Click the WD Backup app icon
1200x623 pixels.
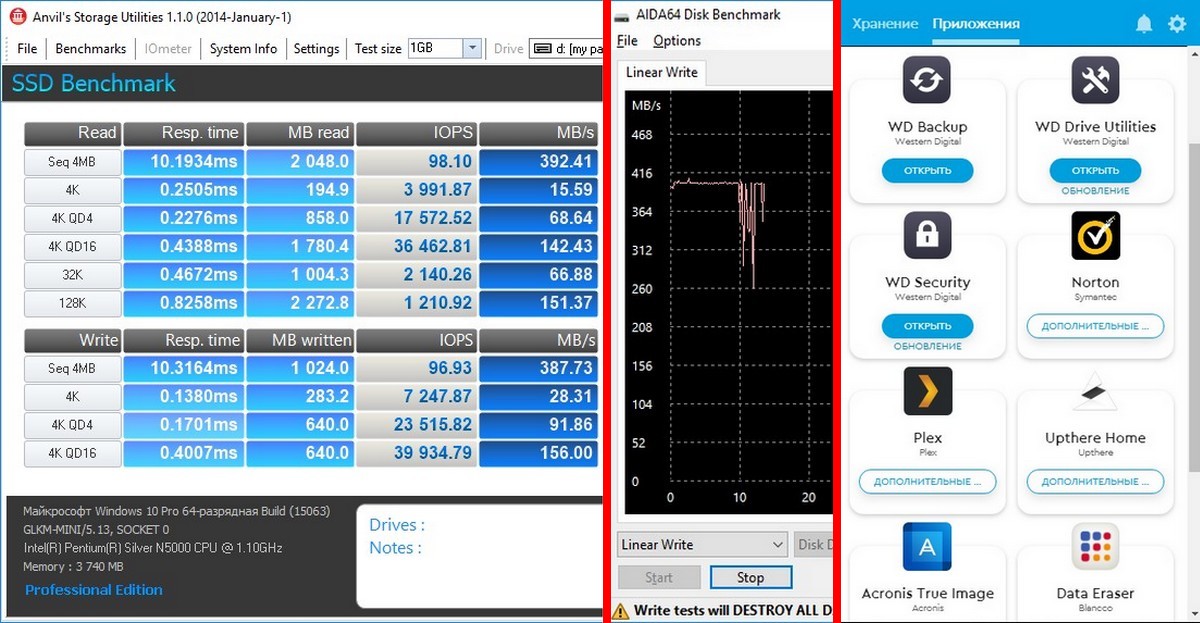(927, 80)
